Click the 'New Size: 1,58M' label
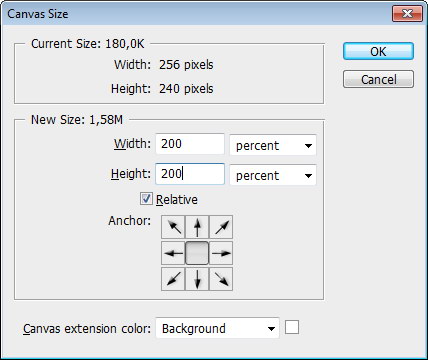Image resolution: width=428 pixels, height=360 pixels. (x=77, y=120)
